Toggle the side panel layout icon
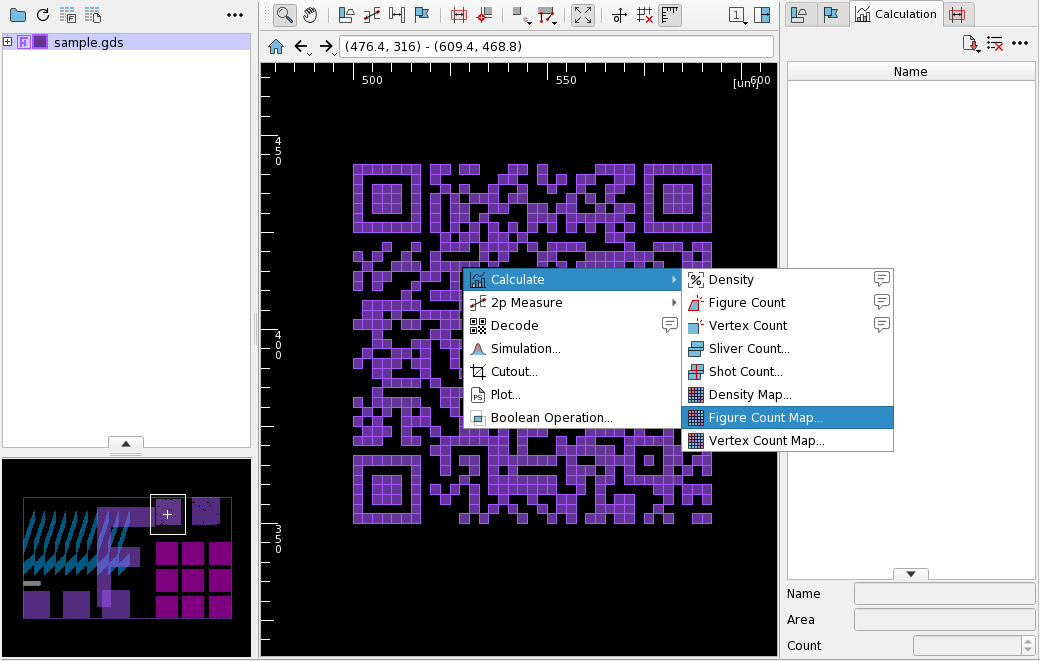 (763, 15)
